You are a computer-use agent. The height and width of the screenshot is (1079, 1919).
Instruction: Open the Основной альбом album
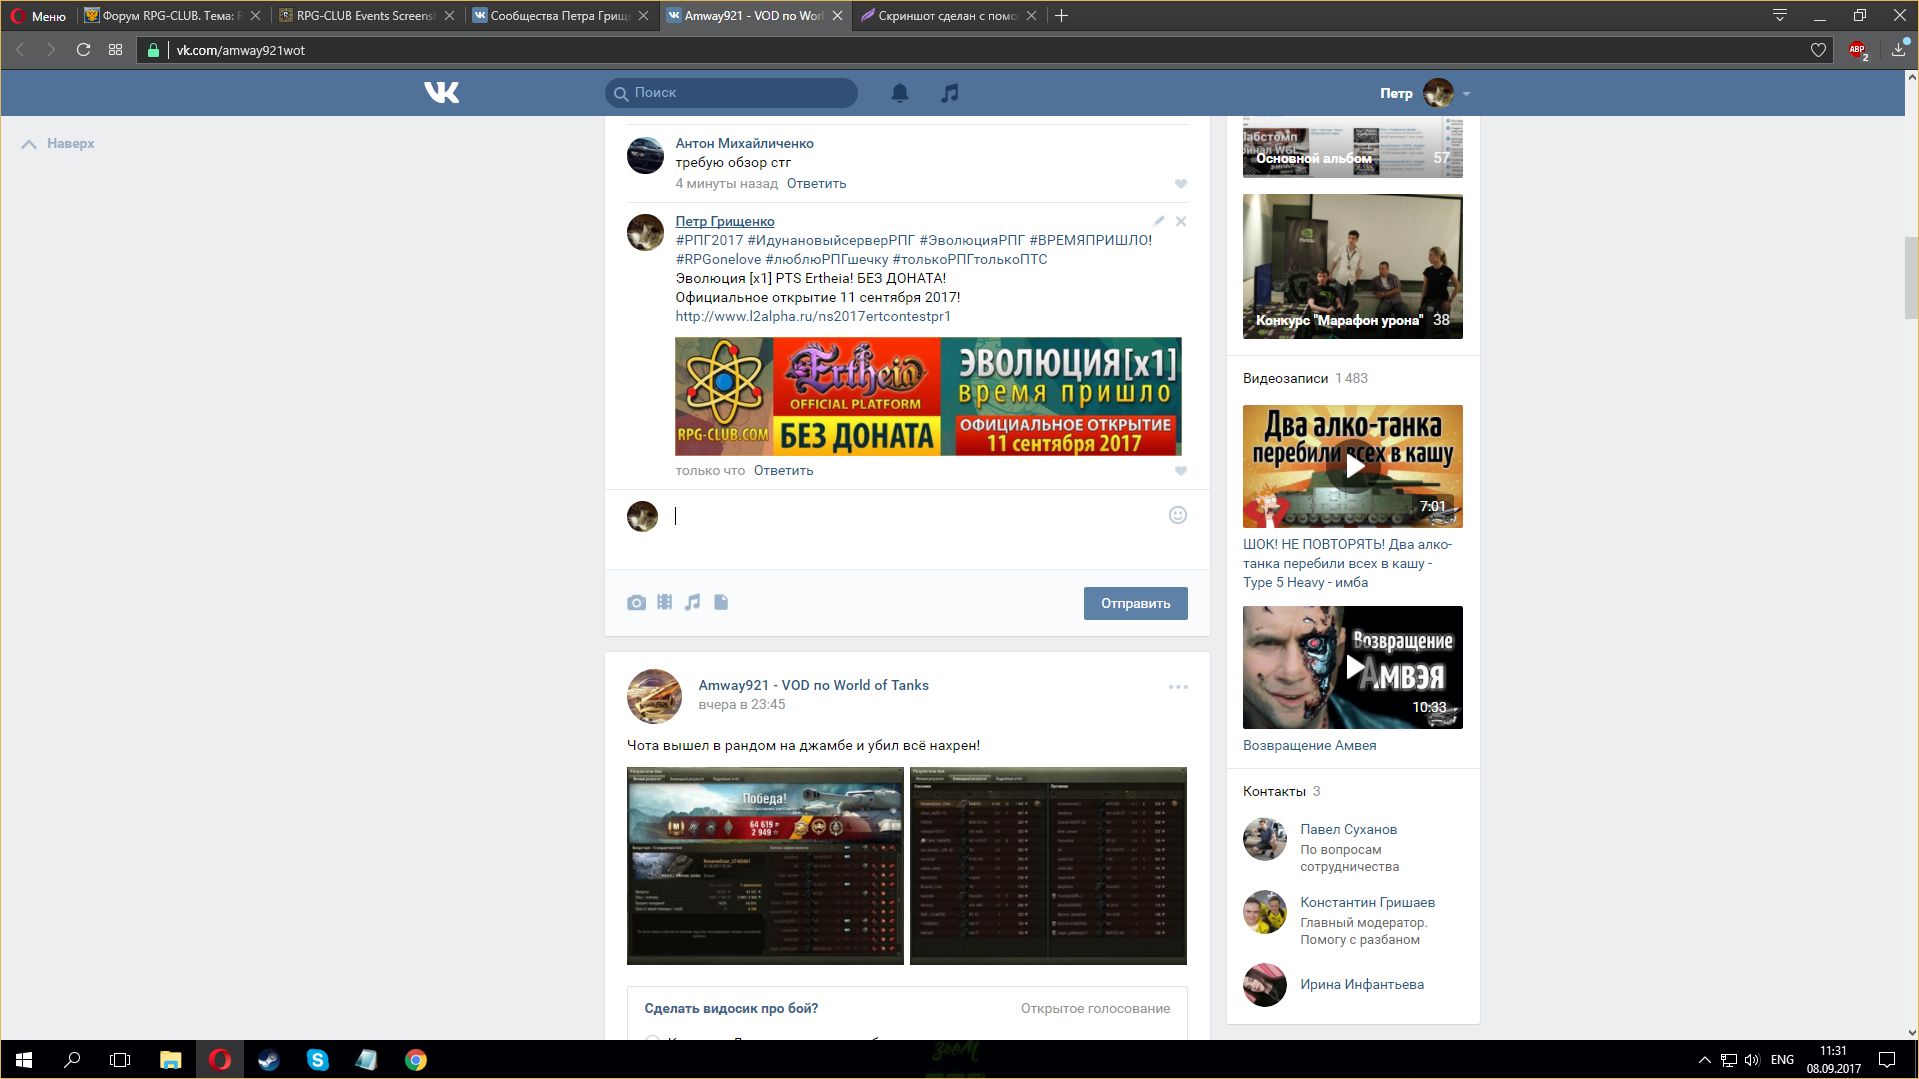(x=1352, y=147)
